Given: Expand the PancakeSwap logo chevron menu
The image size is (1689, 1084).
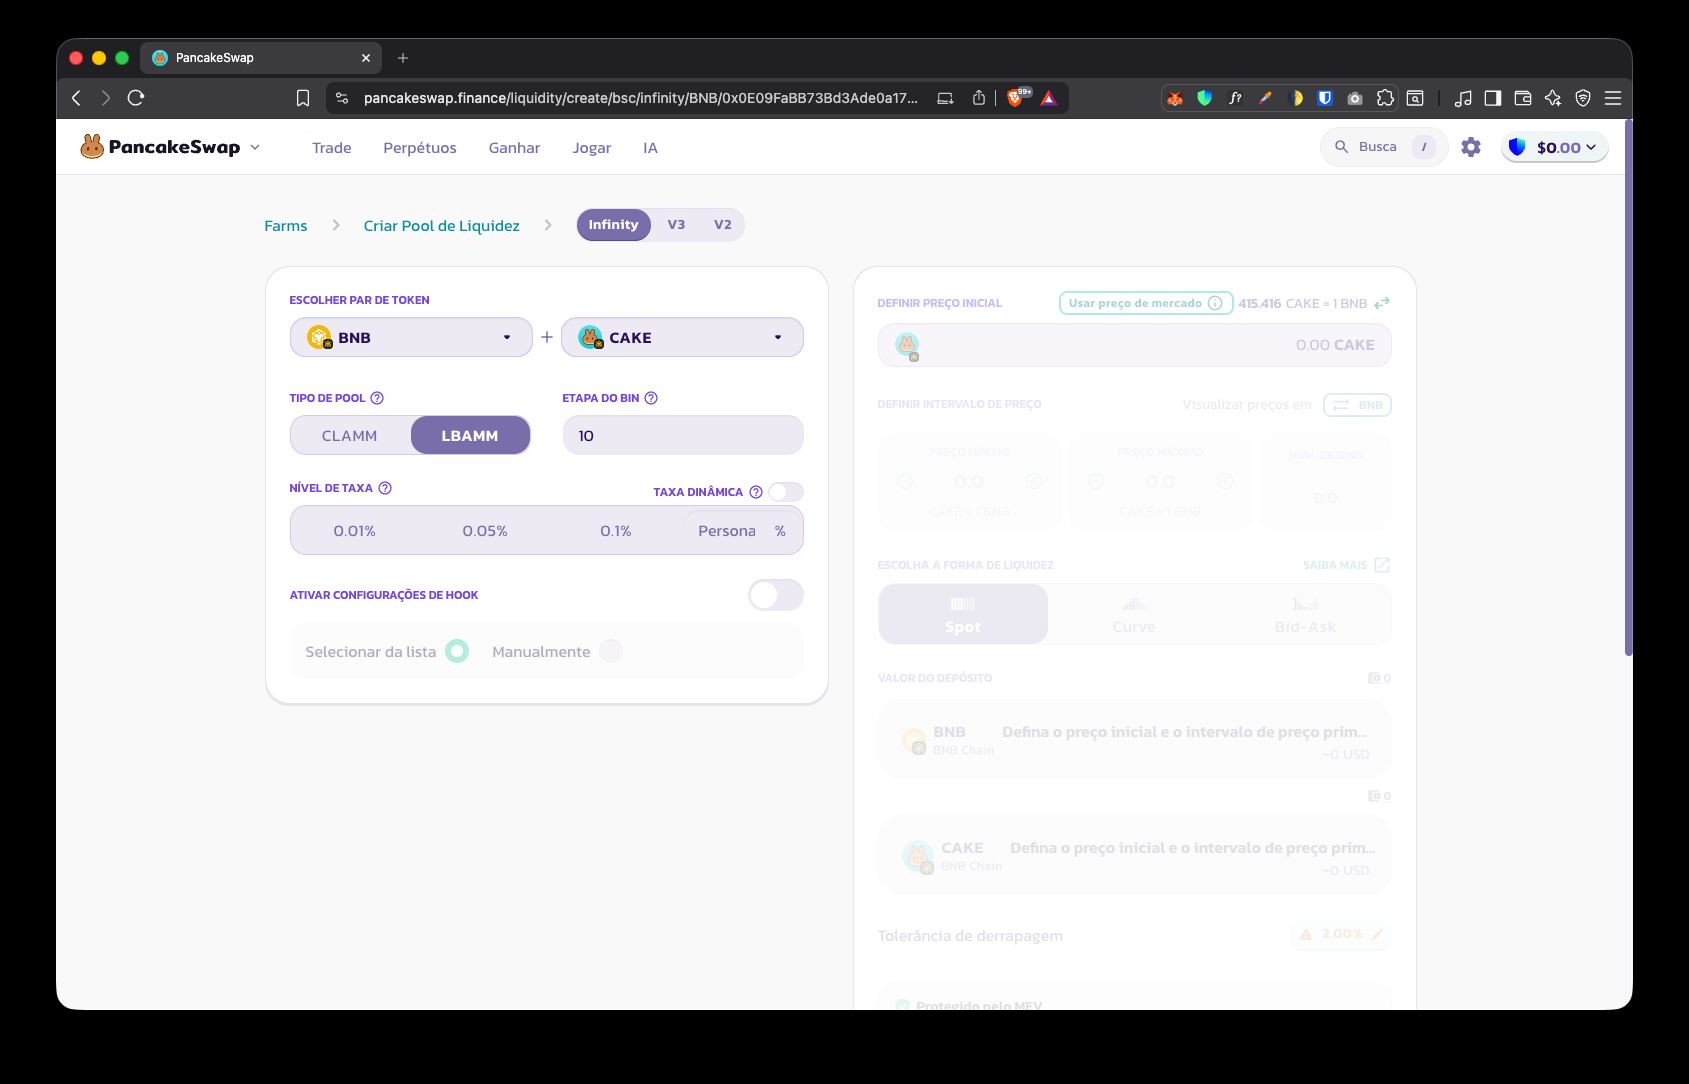Looking at the screenshot, I should [255, 147].
